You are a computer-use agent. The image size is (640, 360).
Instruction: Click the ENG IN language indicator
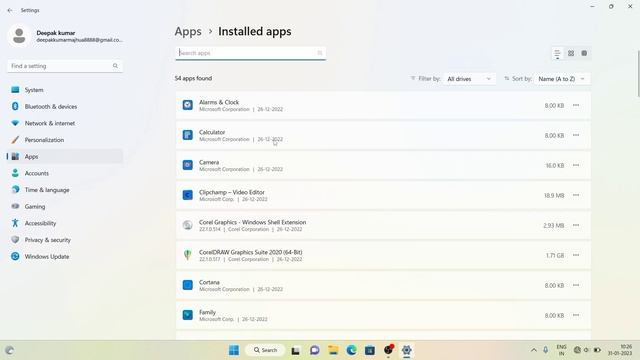pyautogui.click(x=562, y=350)
